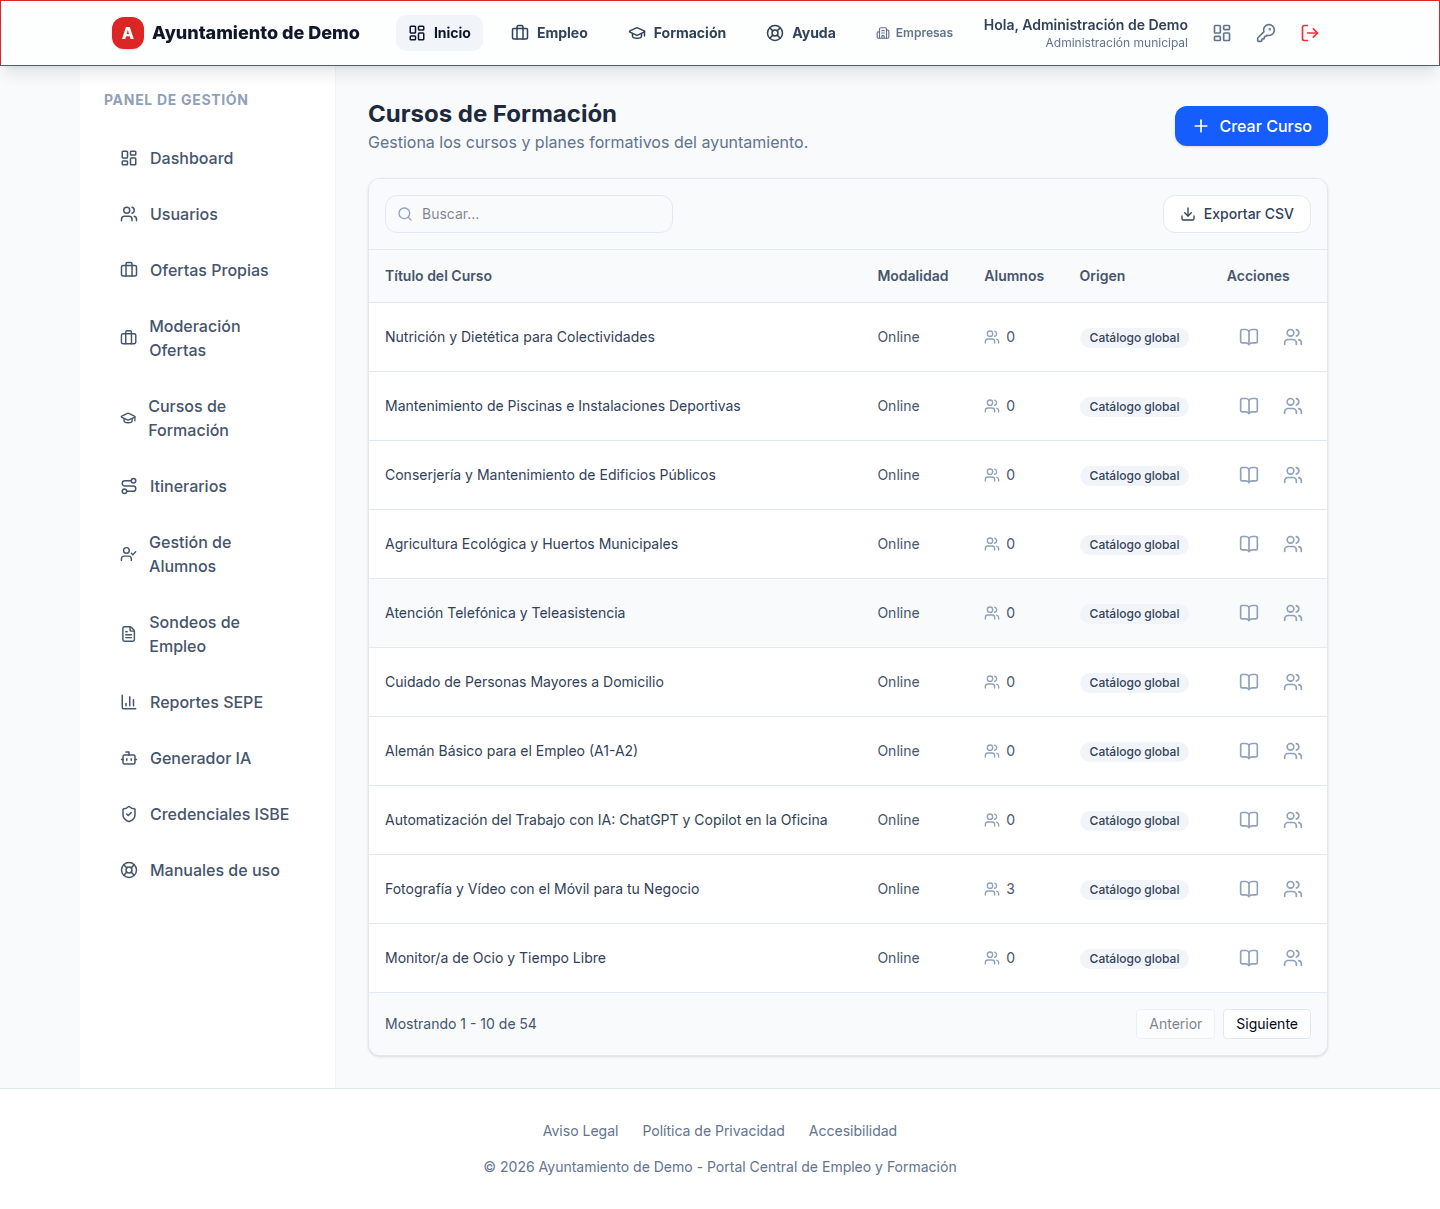The height and width of the screenshot is (1209, 1440).
Task: Focus the Buscar search field
Action: (529, 214)
